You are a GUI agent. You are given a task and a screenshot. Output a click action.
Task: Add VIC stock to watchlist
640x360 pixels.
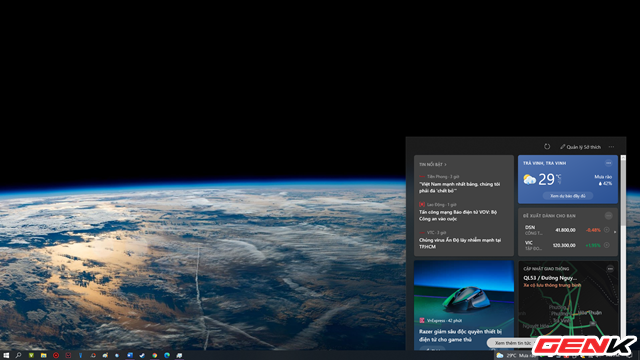[x=607, y=245]
